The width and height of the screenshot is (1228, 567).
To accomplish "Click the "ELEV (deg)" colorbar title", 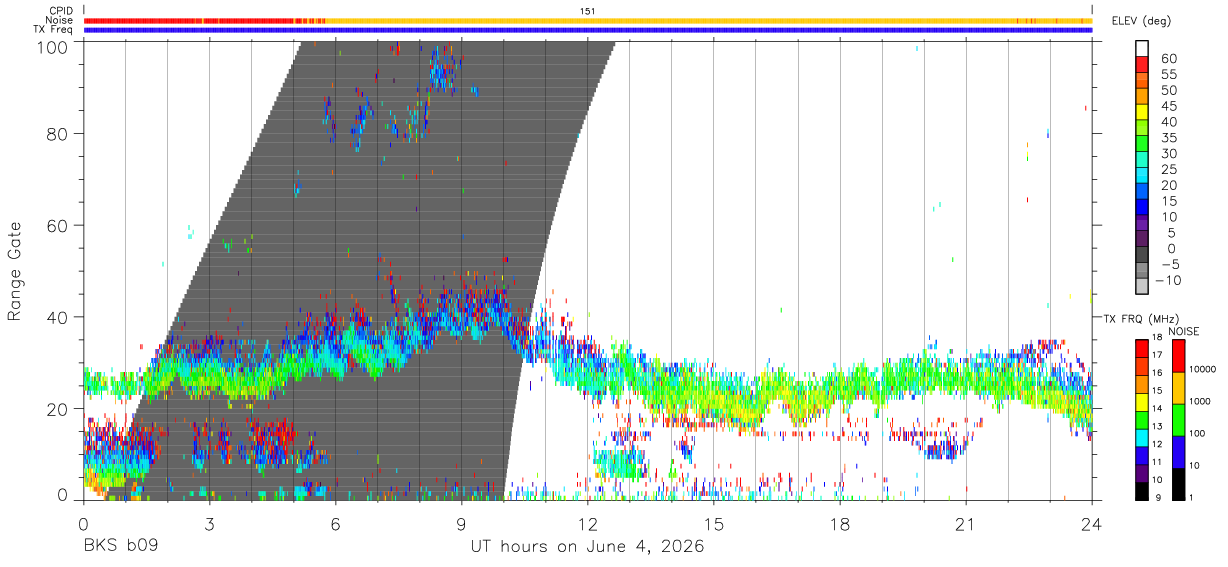I will pyautogui.click(x=1143, y=20).
